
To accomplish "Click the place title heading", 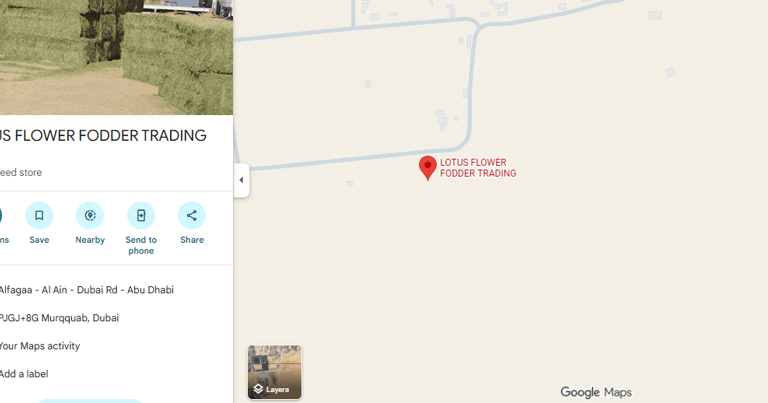I will (103, 136).
